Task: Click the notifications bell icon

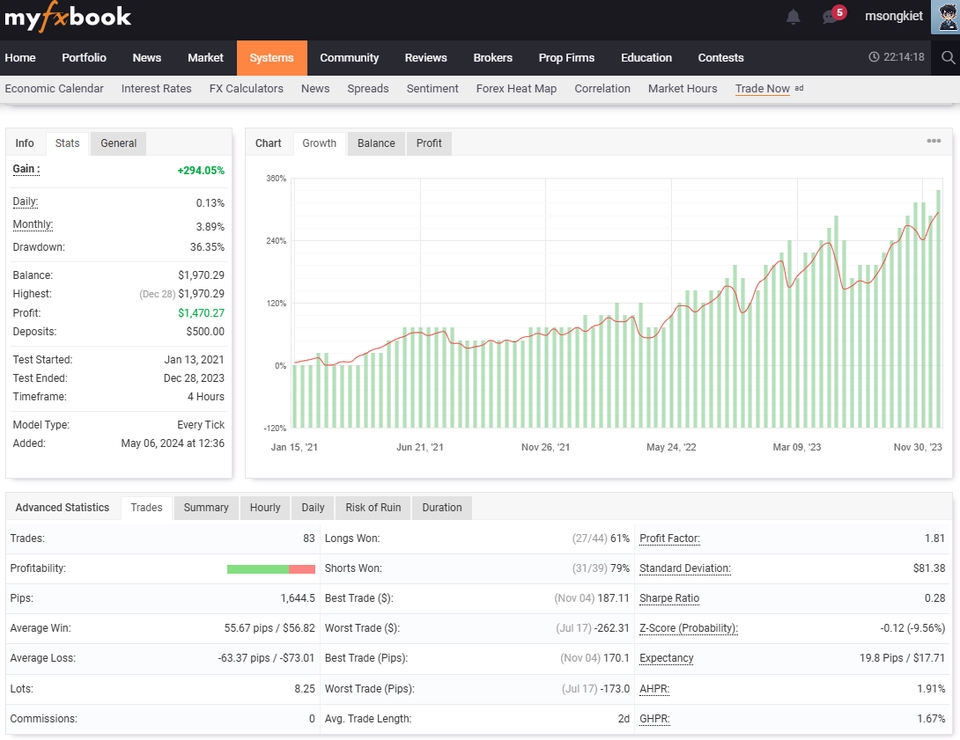Action: coord(793,17)
